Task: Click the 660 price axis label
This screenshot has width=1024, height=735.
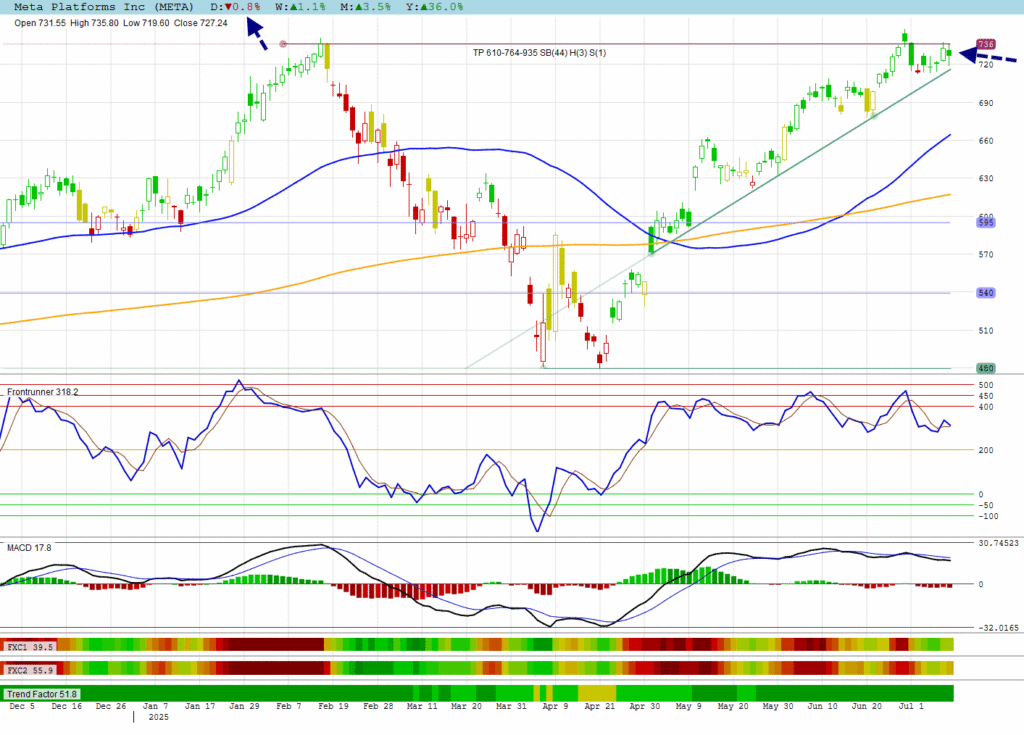Action: click(985, 141)
